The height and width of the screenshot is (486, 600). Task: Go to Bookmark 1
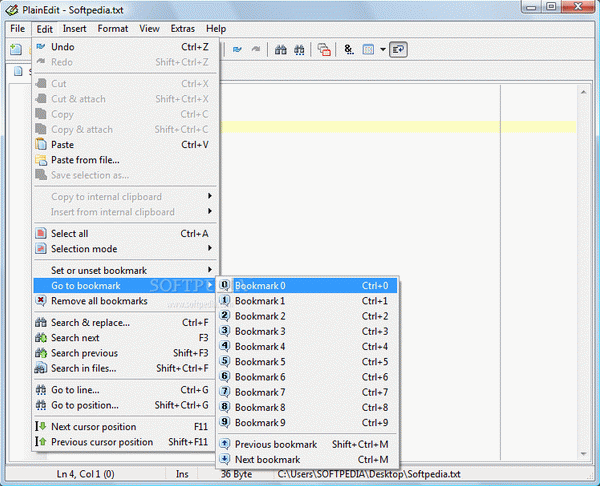coord(308,301)
